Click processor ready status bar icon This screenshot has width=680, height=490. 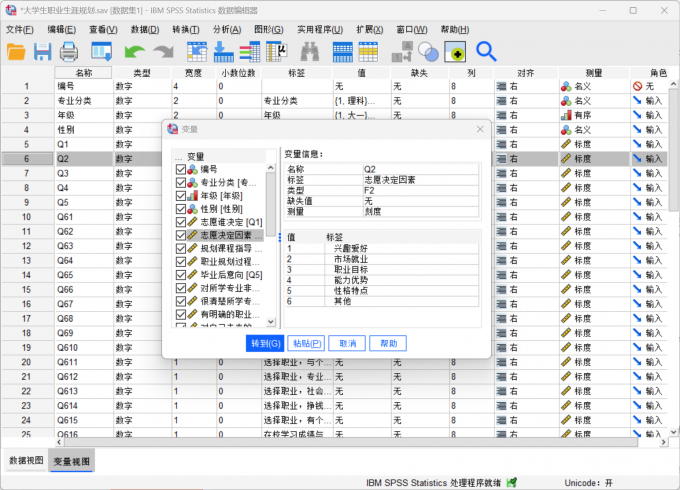(x=512, y=482)
